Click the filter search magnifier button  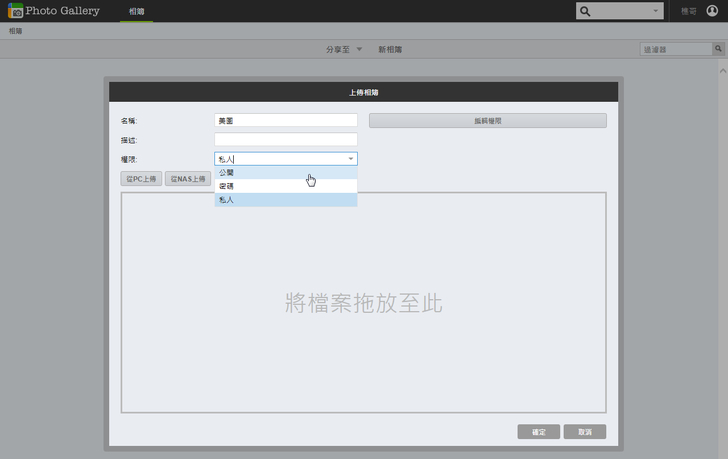click(x=718, y=49)
